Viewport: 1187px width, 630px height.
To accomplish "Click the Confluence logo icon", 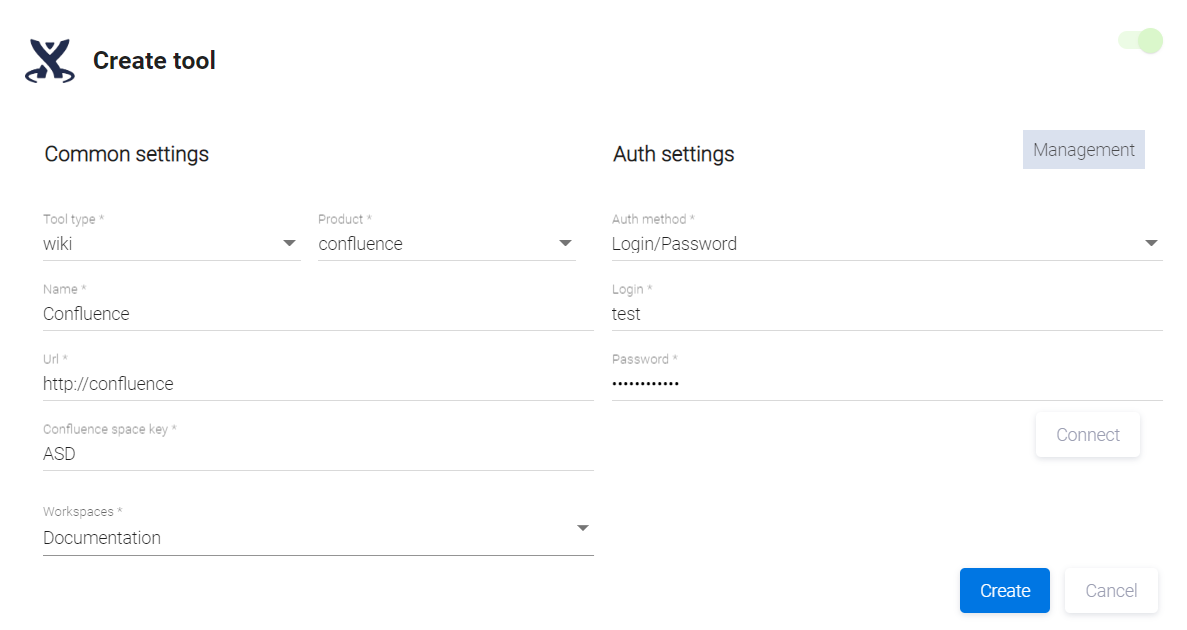I will point(50,61).
